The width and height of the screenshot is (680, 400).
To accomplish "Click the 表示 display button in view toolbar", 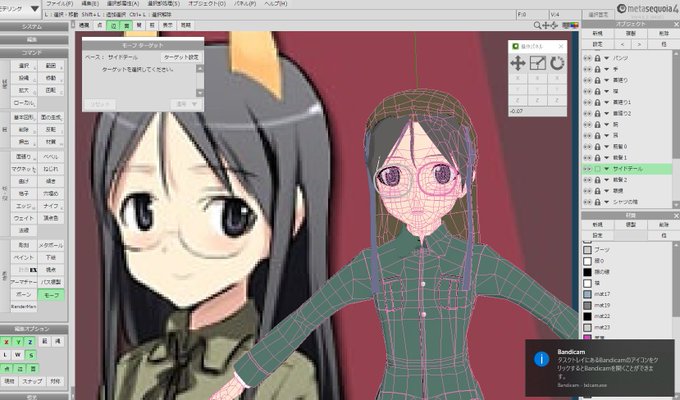I will pyautogui.click(x=167, y=26).
